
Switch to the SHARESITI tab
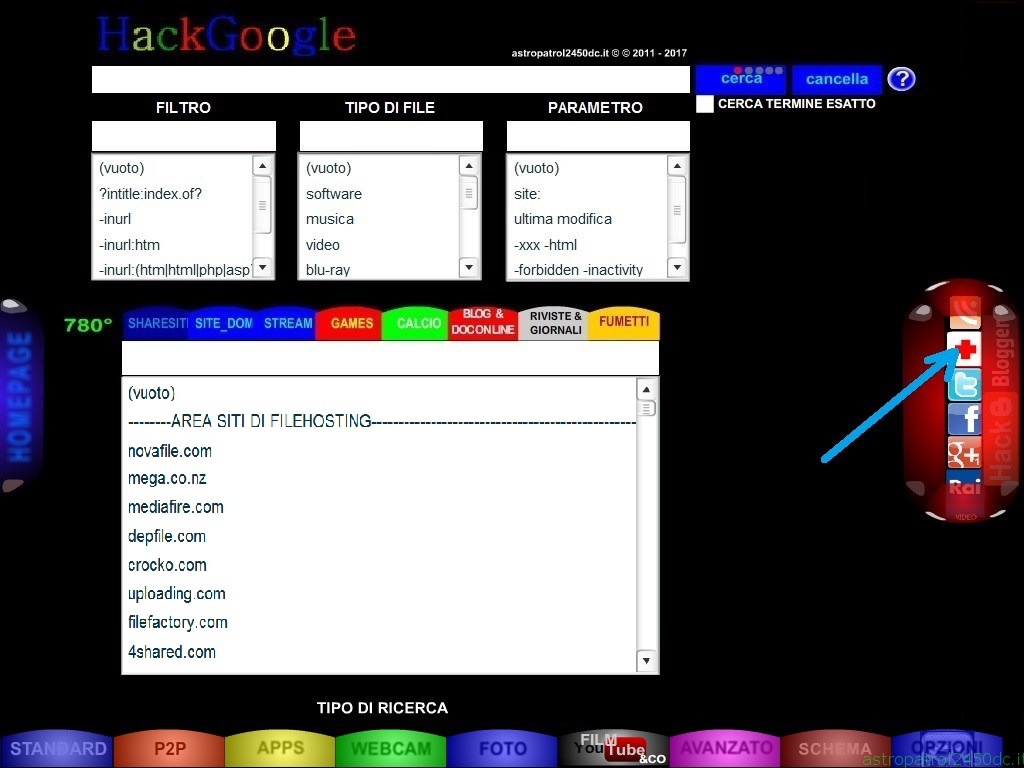[x=157, y=323]
